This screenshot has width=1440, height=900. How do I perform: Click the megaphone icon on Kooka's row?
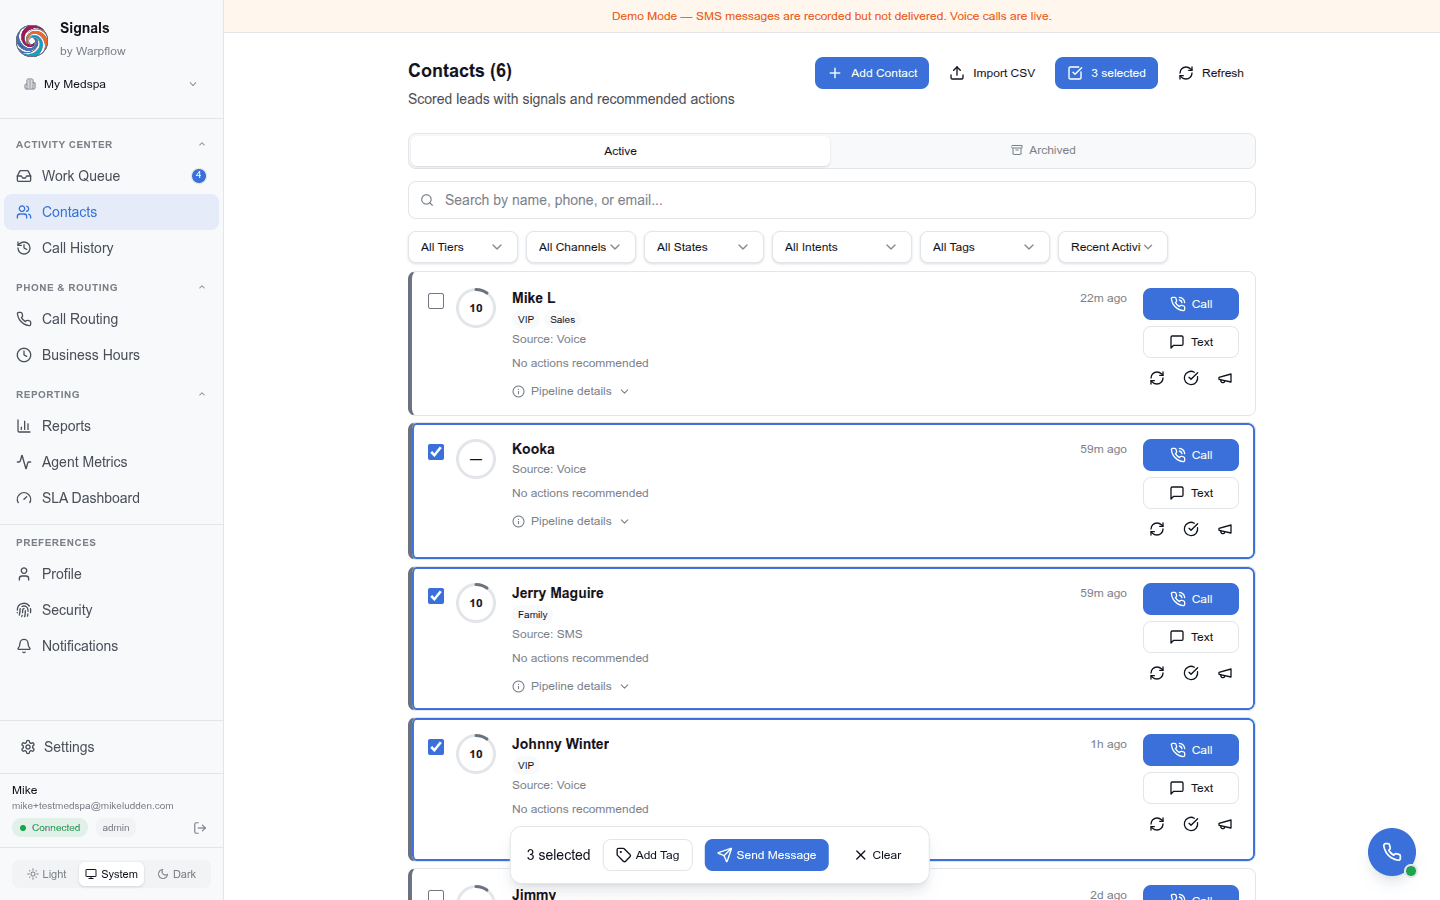click(x=1225, y=529)
